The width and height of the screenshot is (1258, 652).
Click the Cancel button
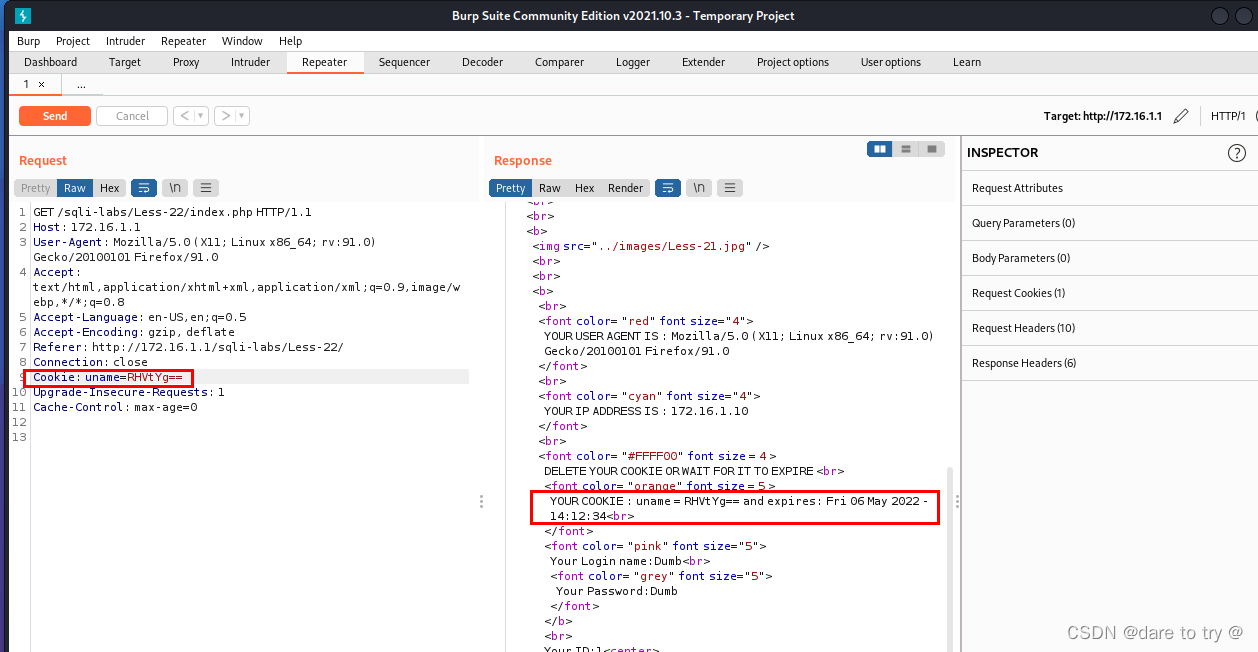coord(132,116)
